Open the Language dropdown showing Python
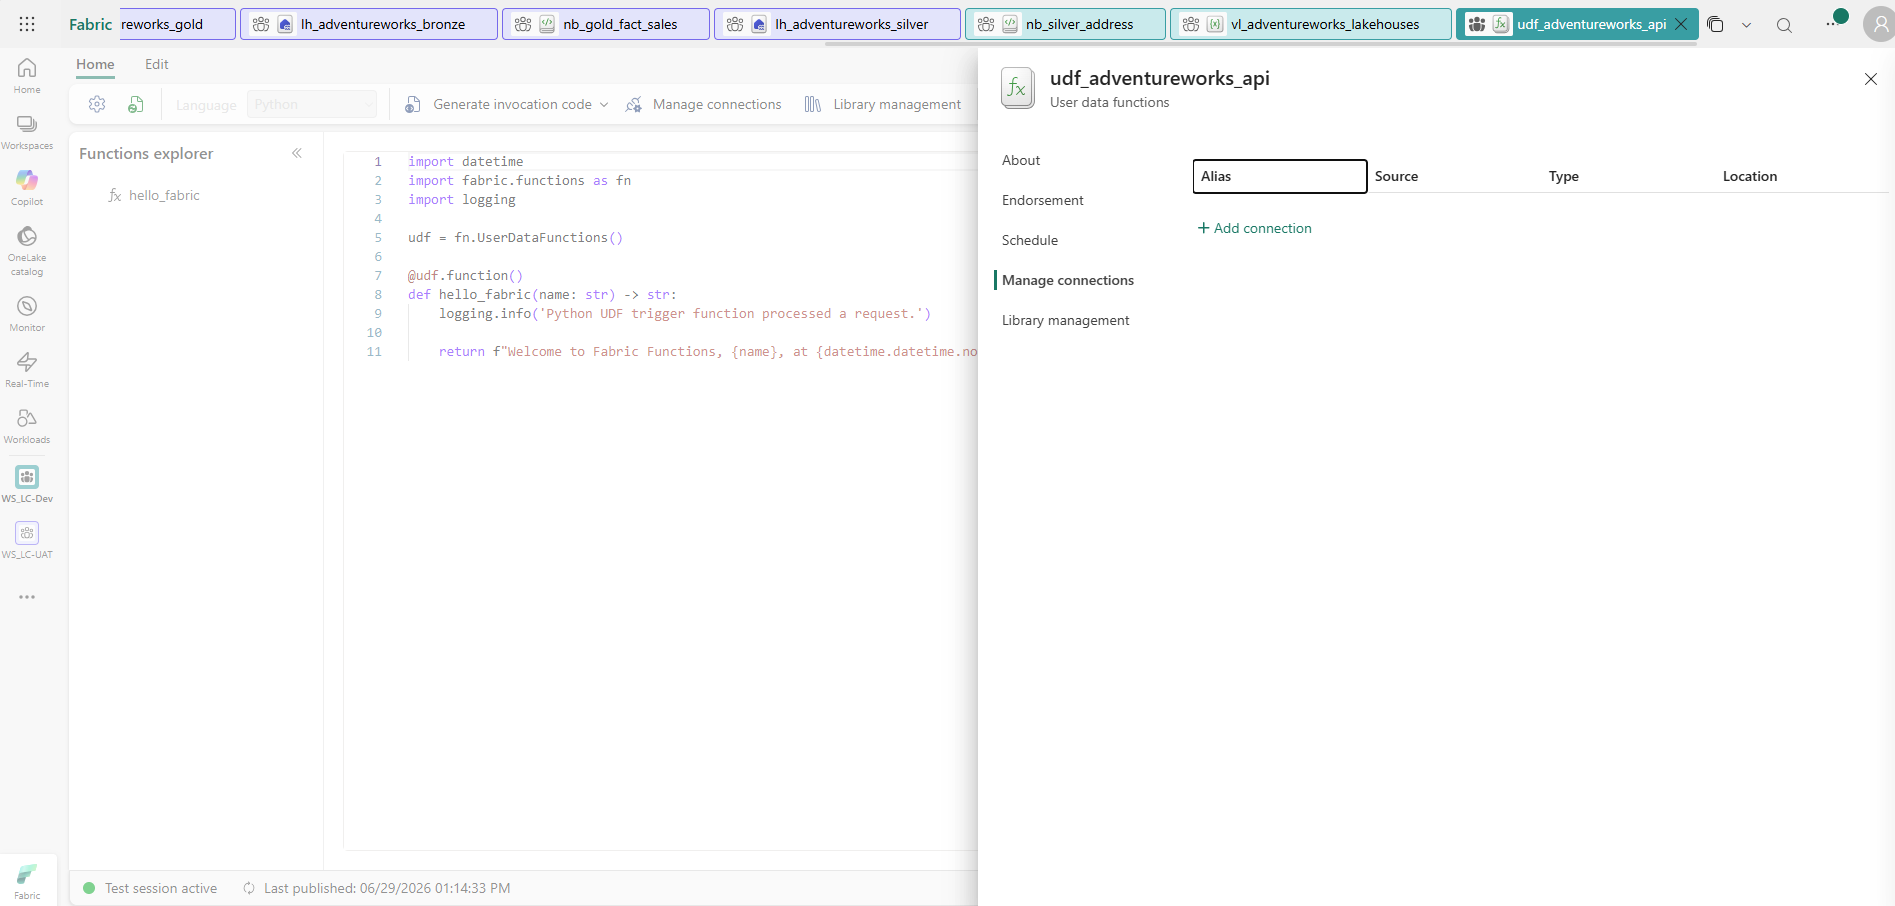The width and height of the screenshot is (1895, 906). click(x=312, y=104)
